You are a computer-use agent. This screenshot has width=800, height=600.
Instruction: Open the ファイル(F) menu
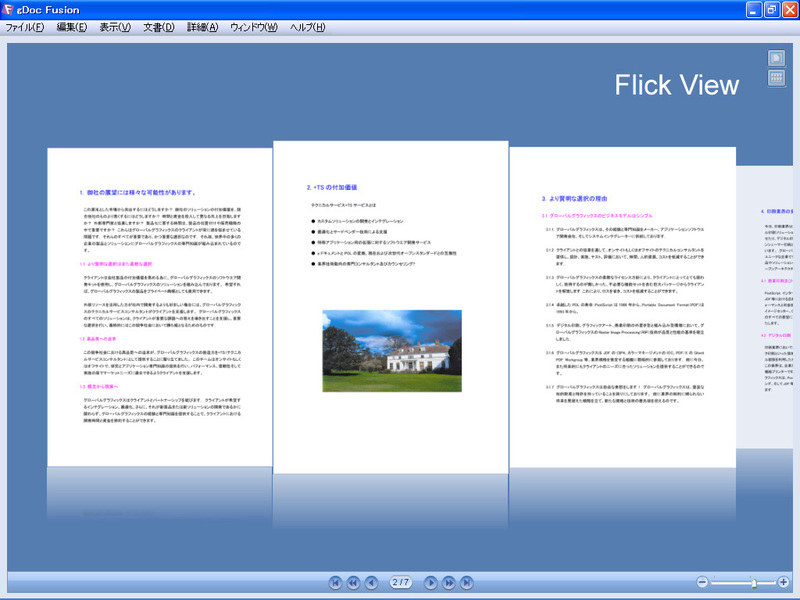point(24,28)
